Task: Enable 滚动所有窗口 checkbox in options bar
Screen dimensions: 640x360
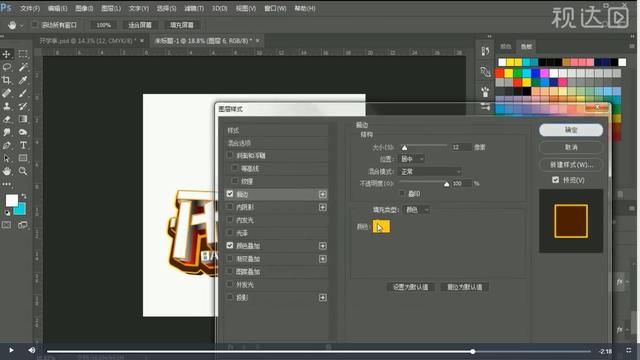Action: pos(35,25)
